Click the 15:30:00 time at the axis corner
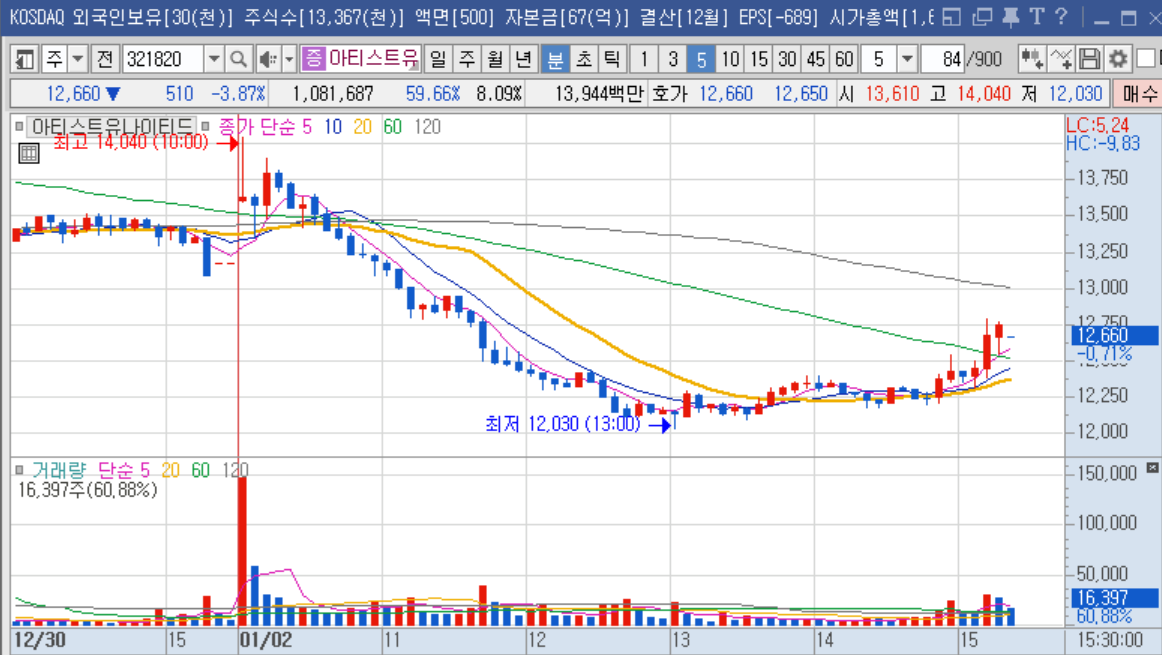The image size is (1162, 655). tap(1109, 640)
